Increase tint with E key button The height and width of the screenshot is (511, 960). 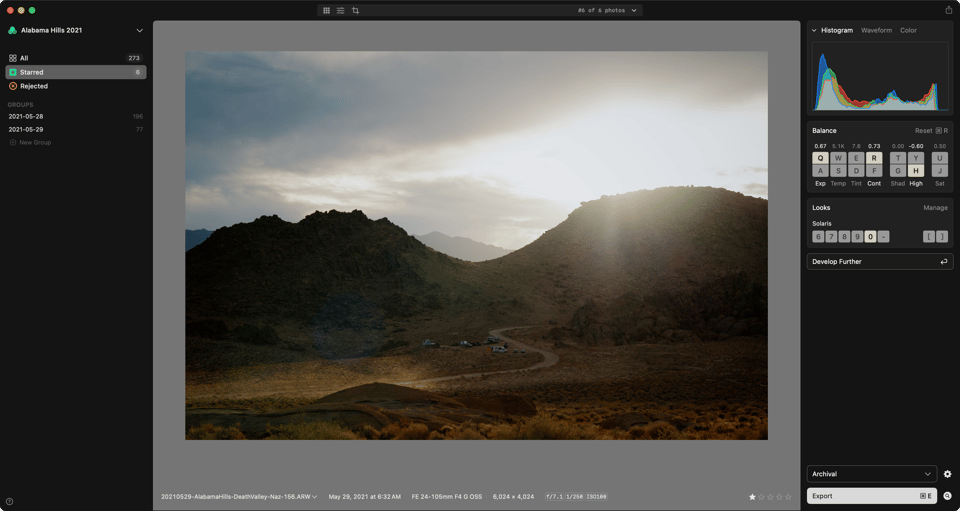(x=856, y=158)
